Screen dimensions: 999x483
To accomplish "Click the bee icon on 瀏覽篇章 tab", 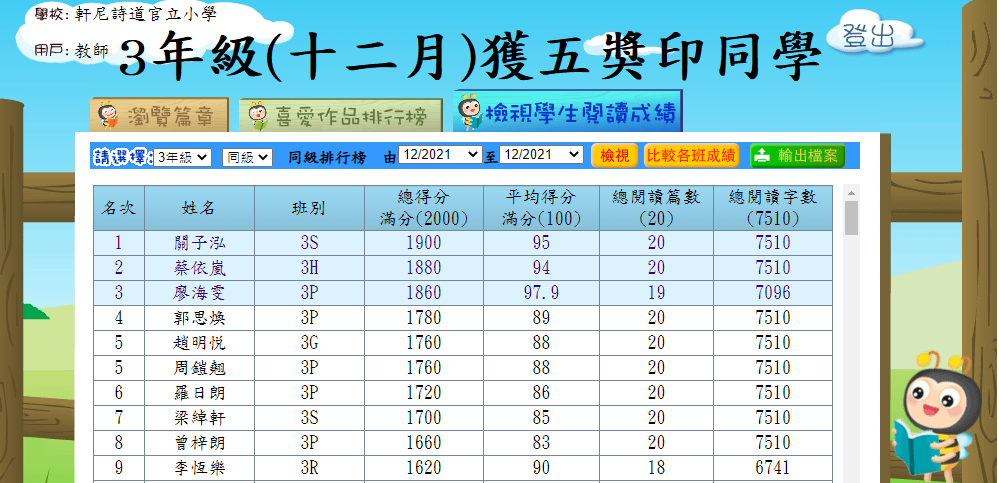I will pyautogui.click(x=108, y=115).
